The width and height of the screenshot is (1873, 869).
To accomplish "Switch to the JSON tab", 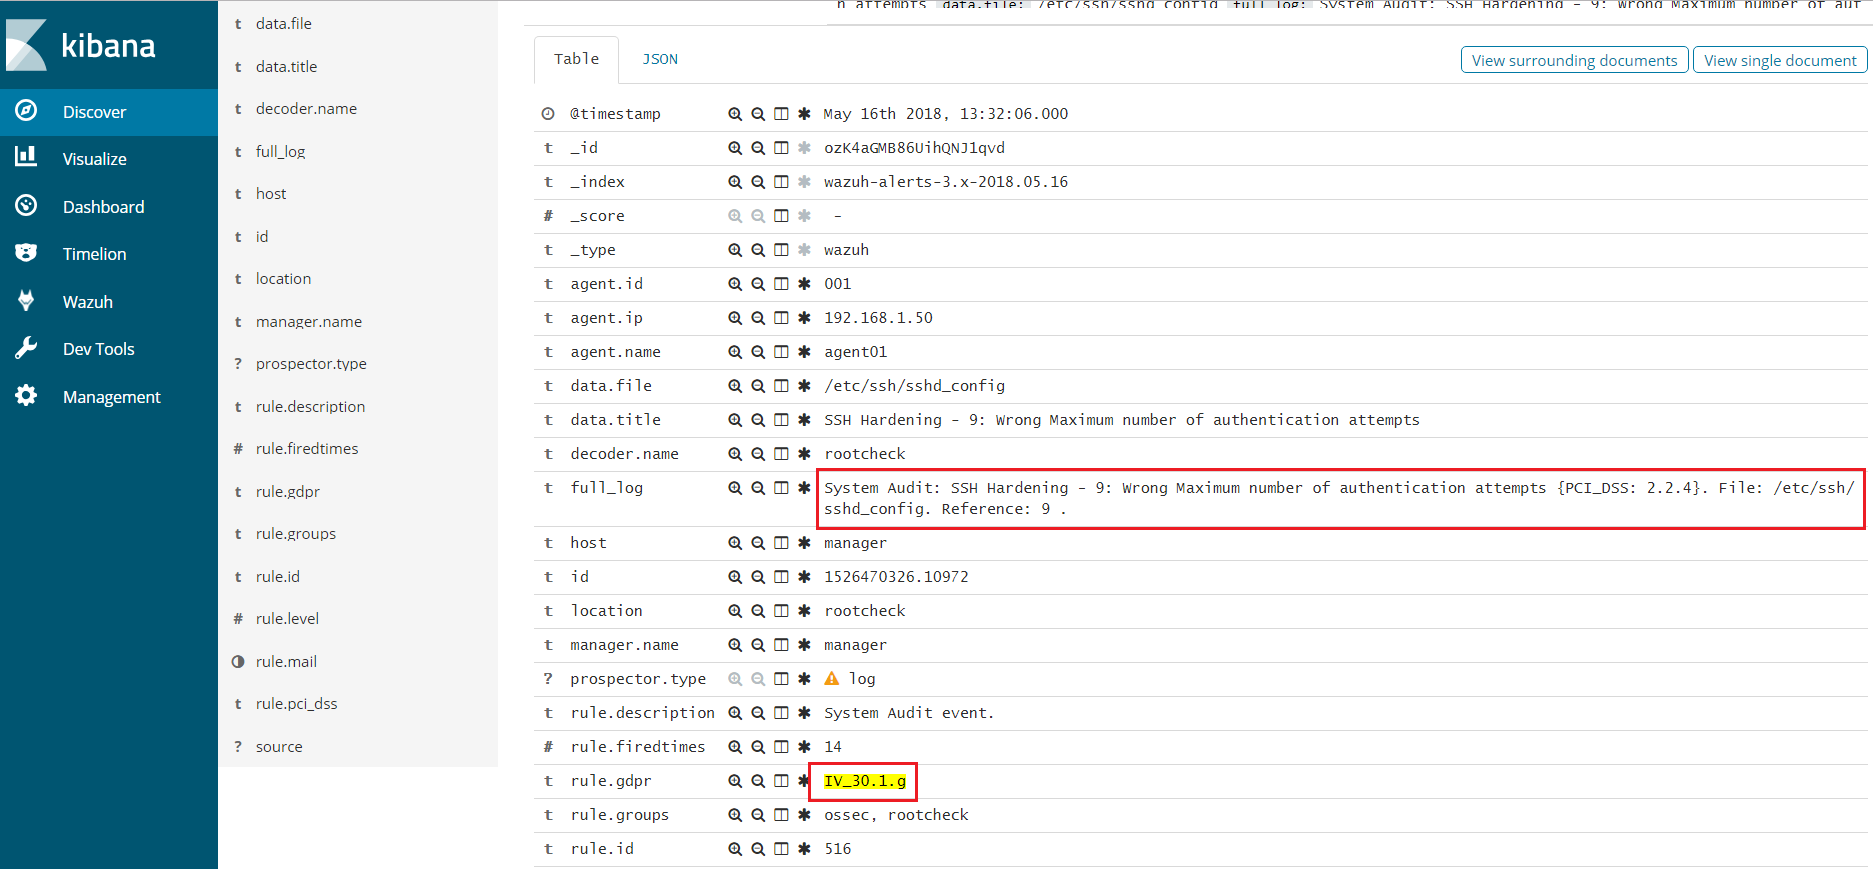I will (x=660, y=59).
